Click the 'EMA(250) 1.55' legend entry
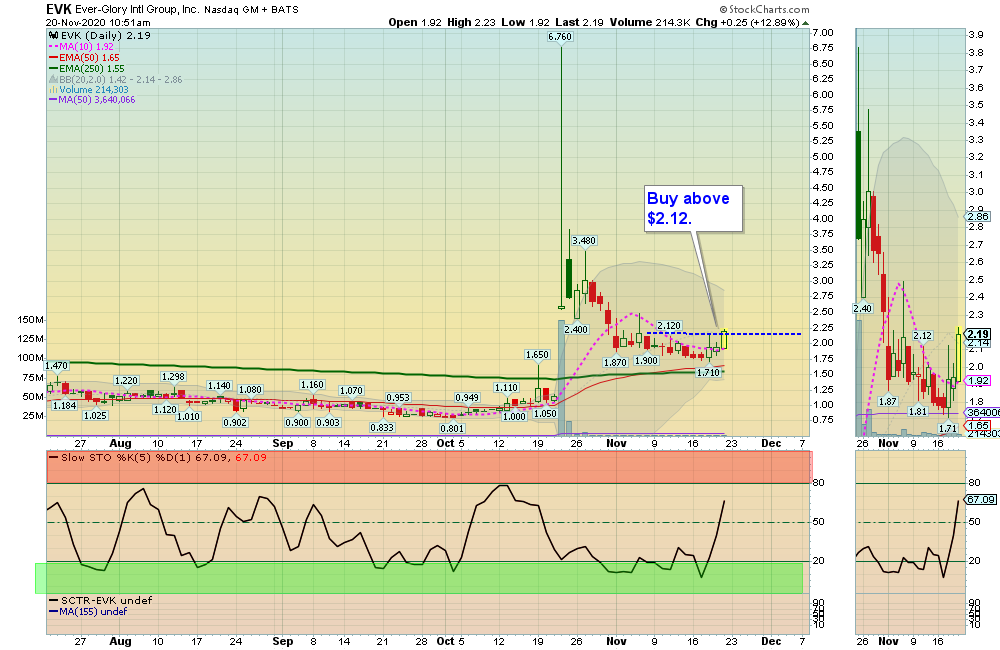 click(x=87, y=68)
